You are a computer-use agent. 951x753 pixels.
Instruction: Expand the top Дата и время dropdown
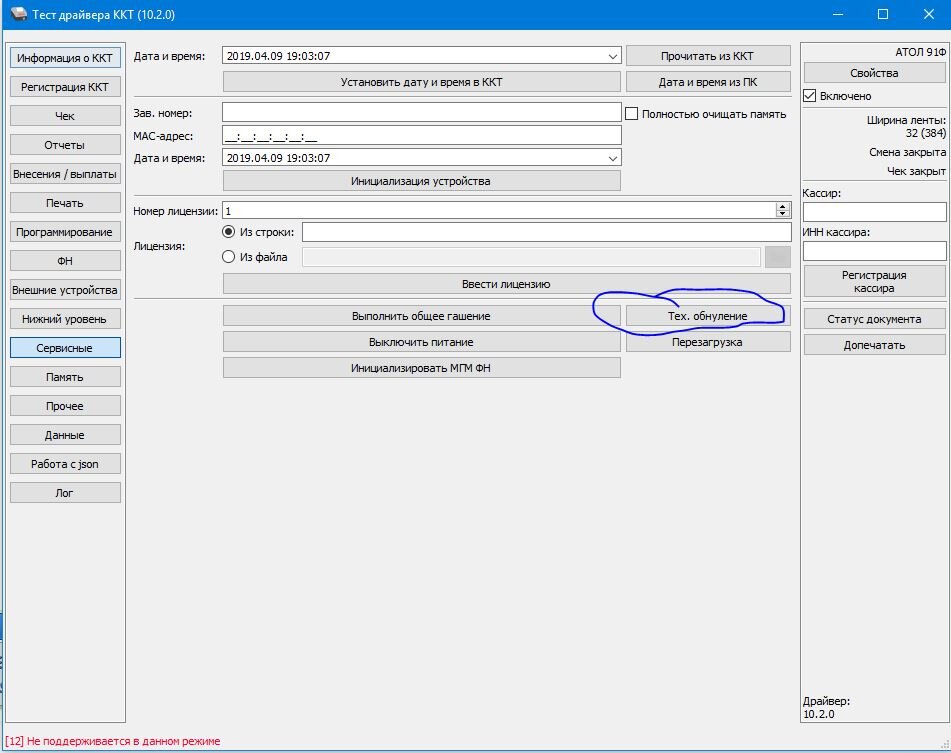coord(613,56)
